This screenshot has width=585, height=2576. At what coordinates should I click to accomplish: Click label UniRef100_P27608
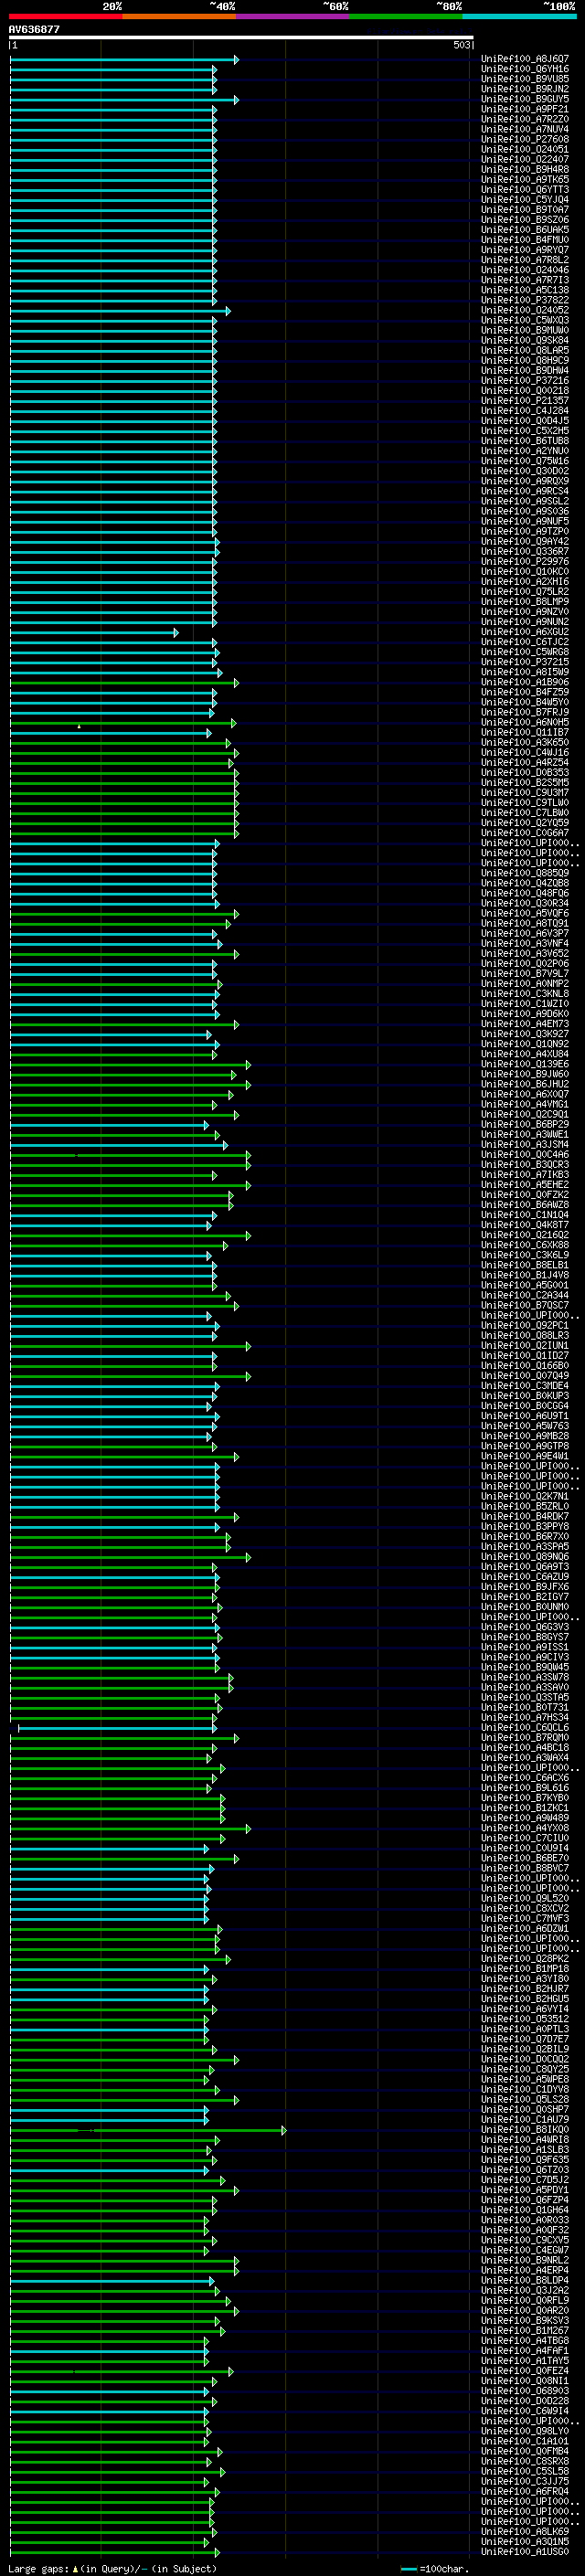pos(525,139)
